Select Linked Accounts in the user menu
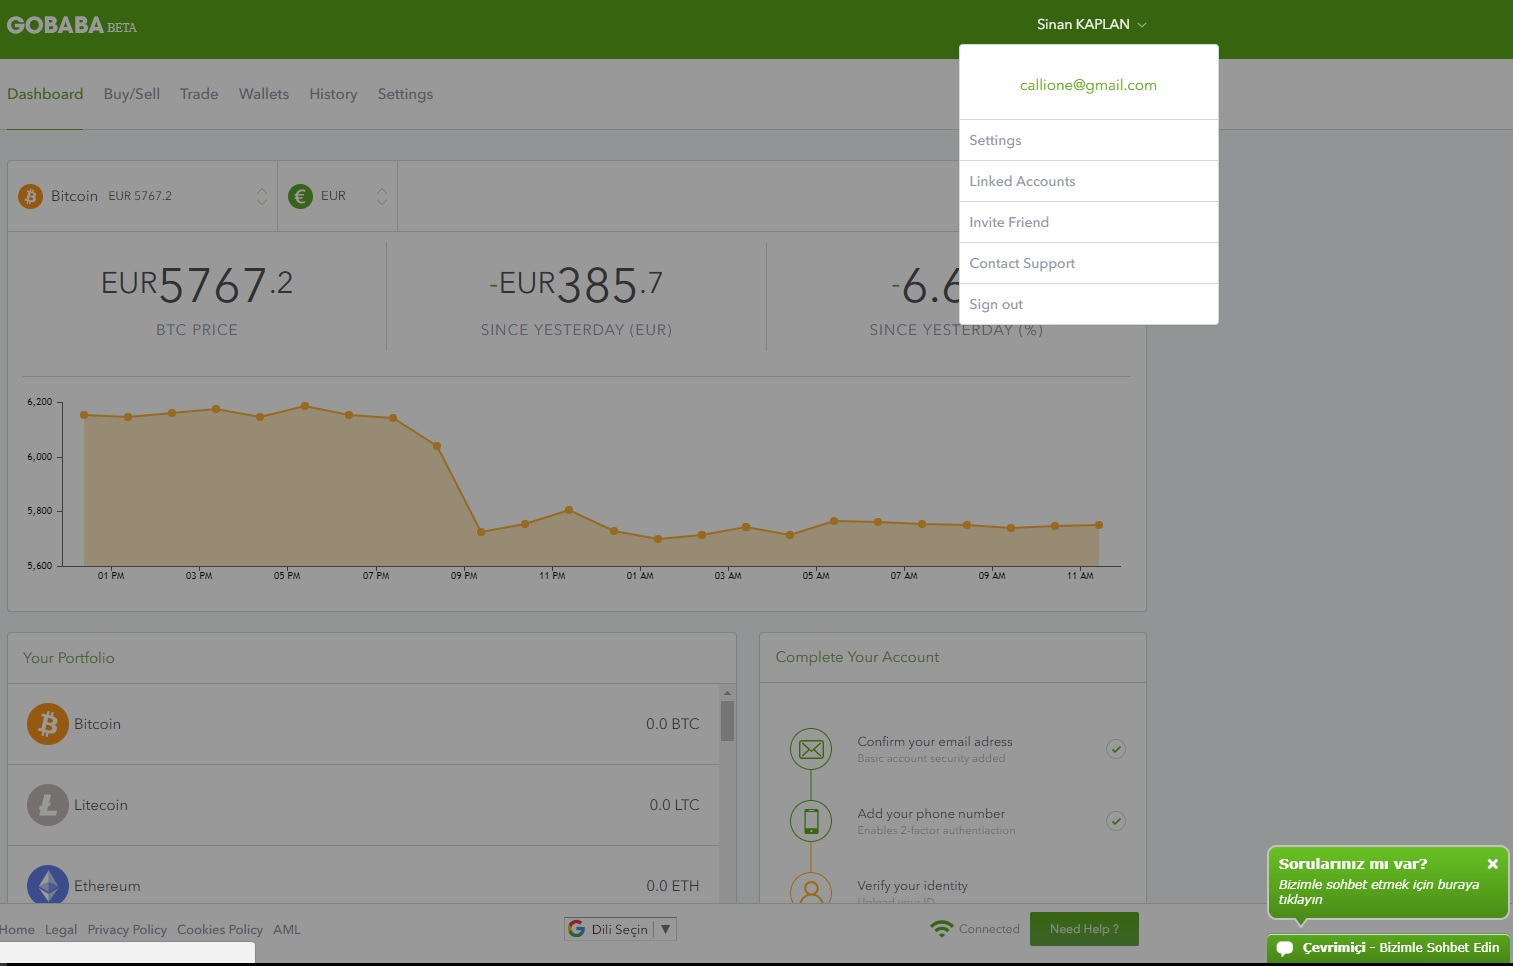The image size is (1513, 966). click(x=1088, y=181)
